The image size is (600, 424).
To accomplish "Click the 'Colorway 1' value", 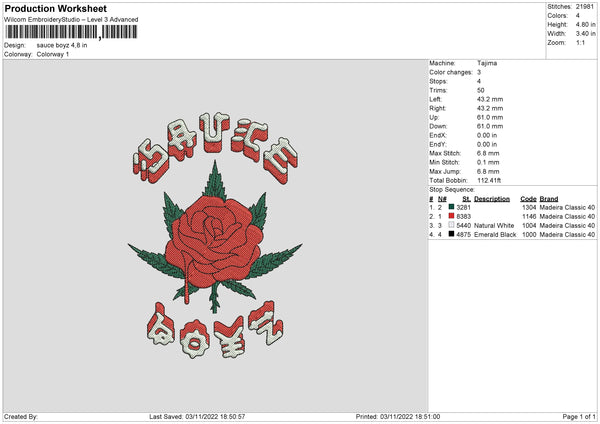I will click(x=52, y=54).
